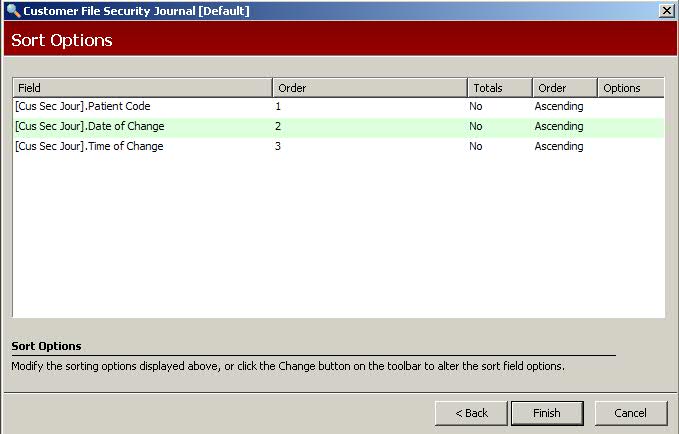Click the Order header beside Options

pyautogui.click(x=564, y=88)
